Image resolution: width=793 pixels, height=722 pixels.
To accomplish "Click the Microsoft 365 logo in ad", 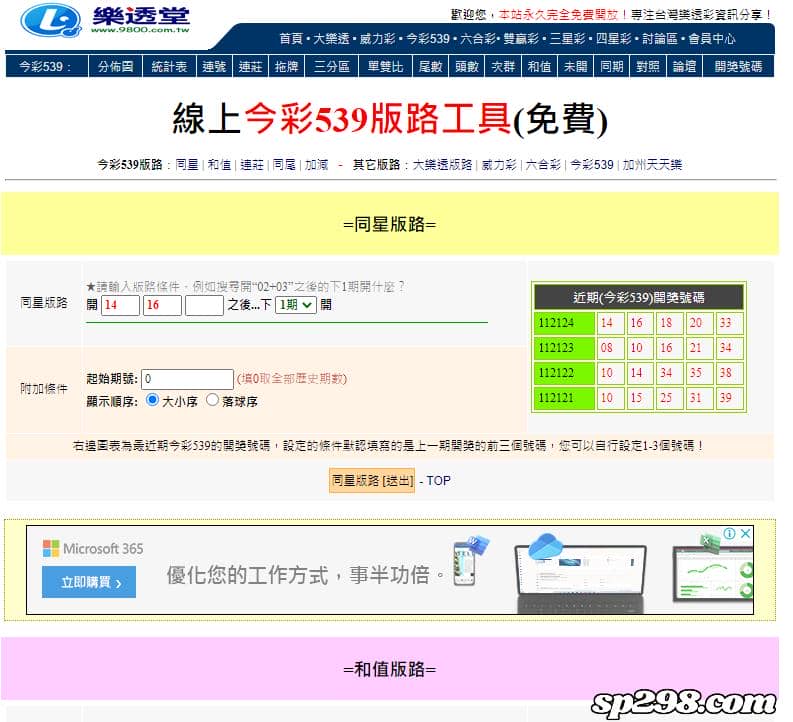I will click(93, 549).
